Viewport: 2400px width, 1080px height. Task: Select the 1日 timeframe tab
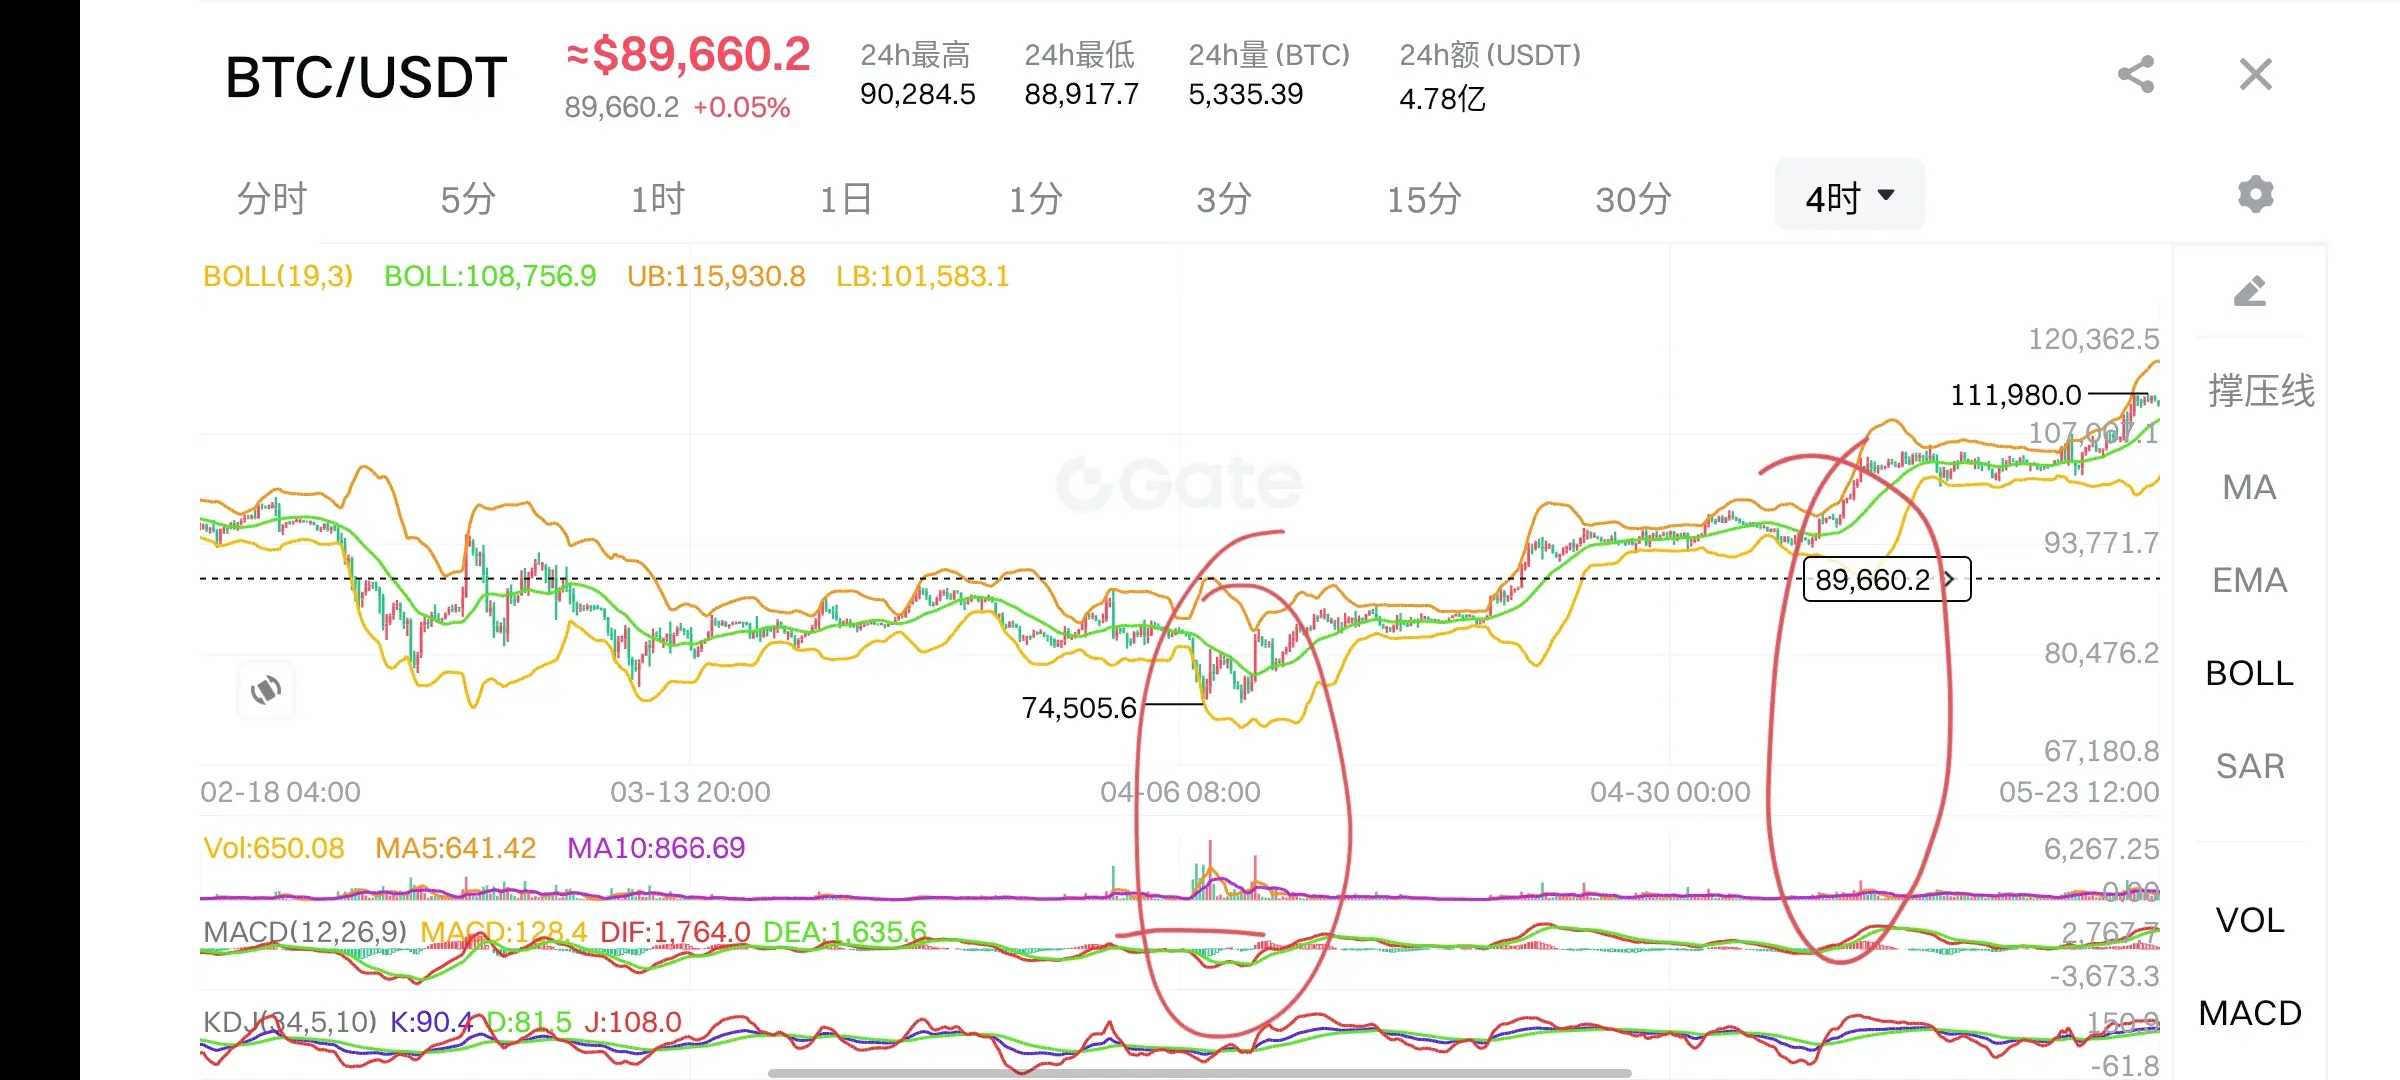846,199
